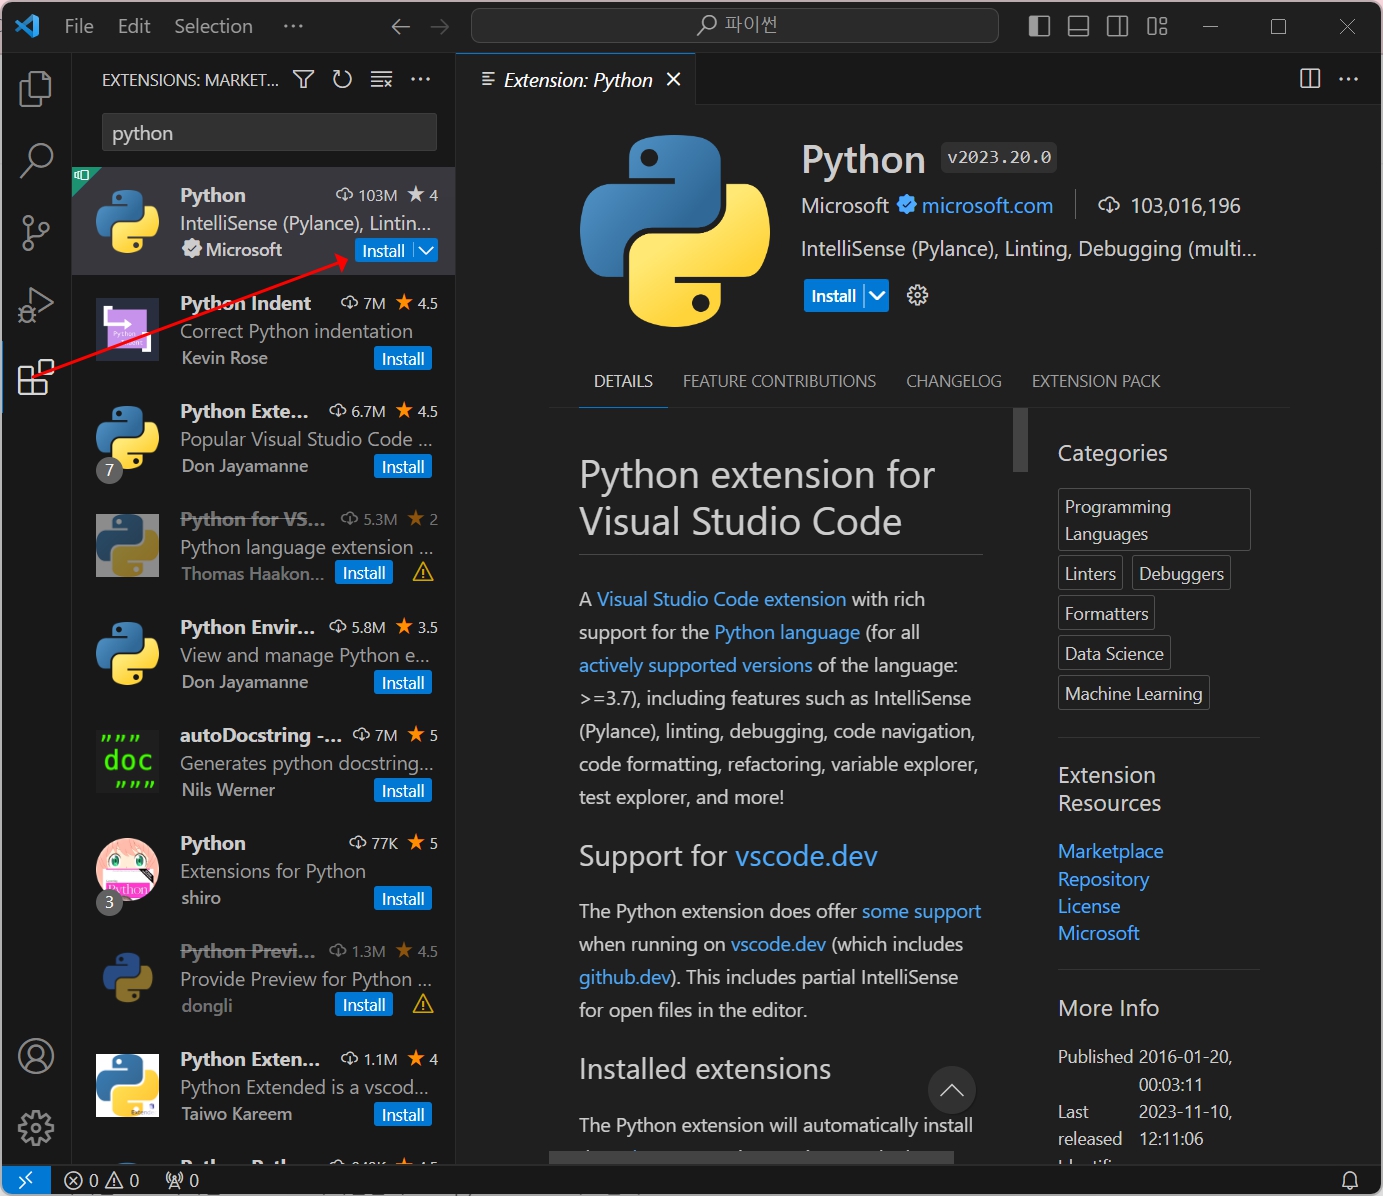Refresh the extensions list

[342, 79]
